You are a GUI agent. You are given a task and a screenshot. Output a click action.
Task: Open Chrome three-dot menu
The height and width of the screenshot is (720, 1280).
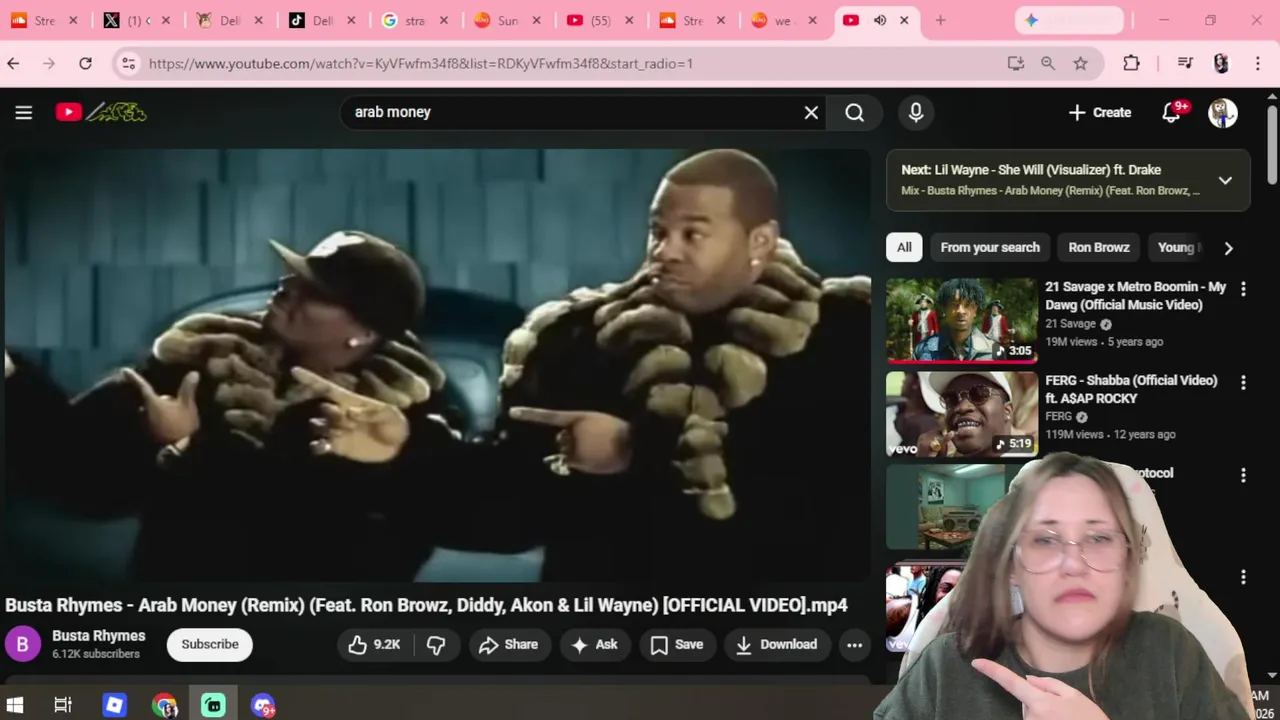coord(1258,63)
